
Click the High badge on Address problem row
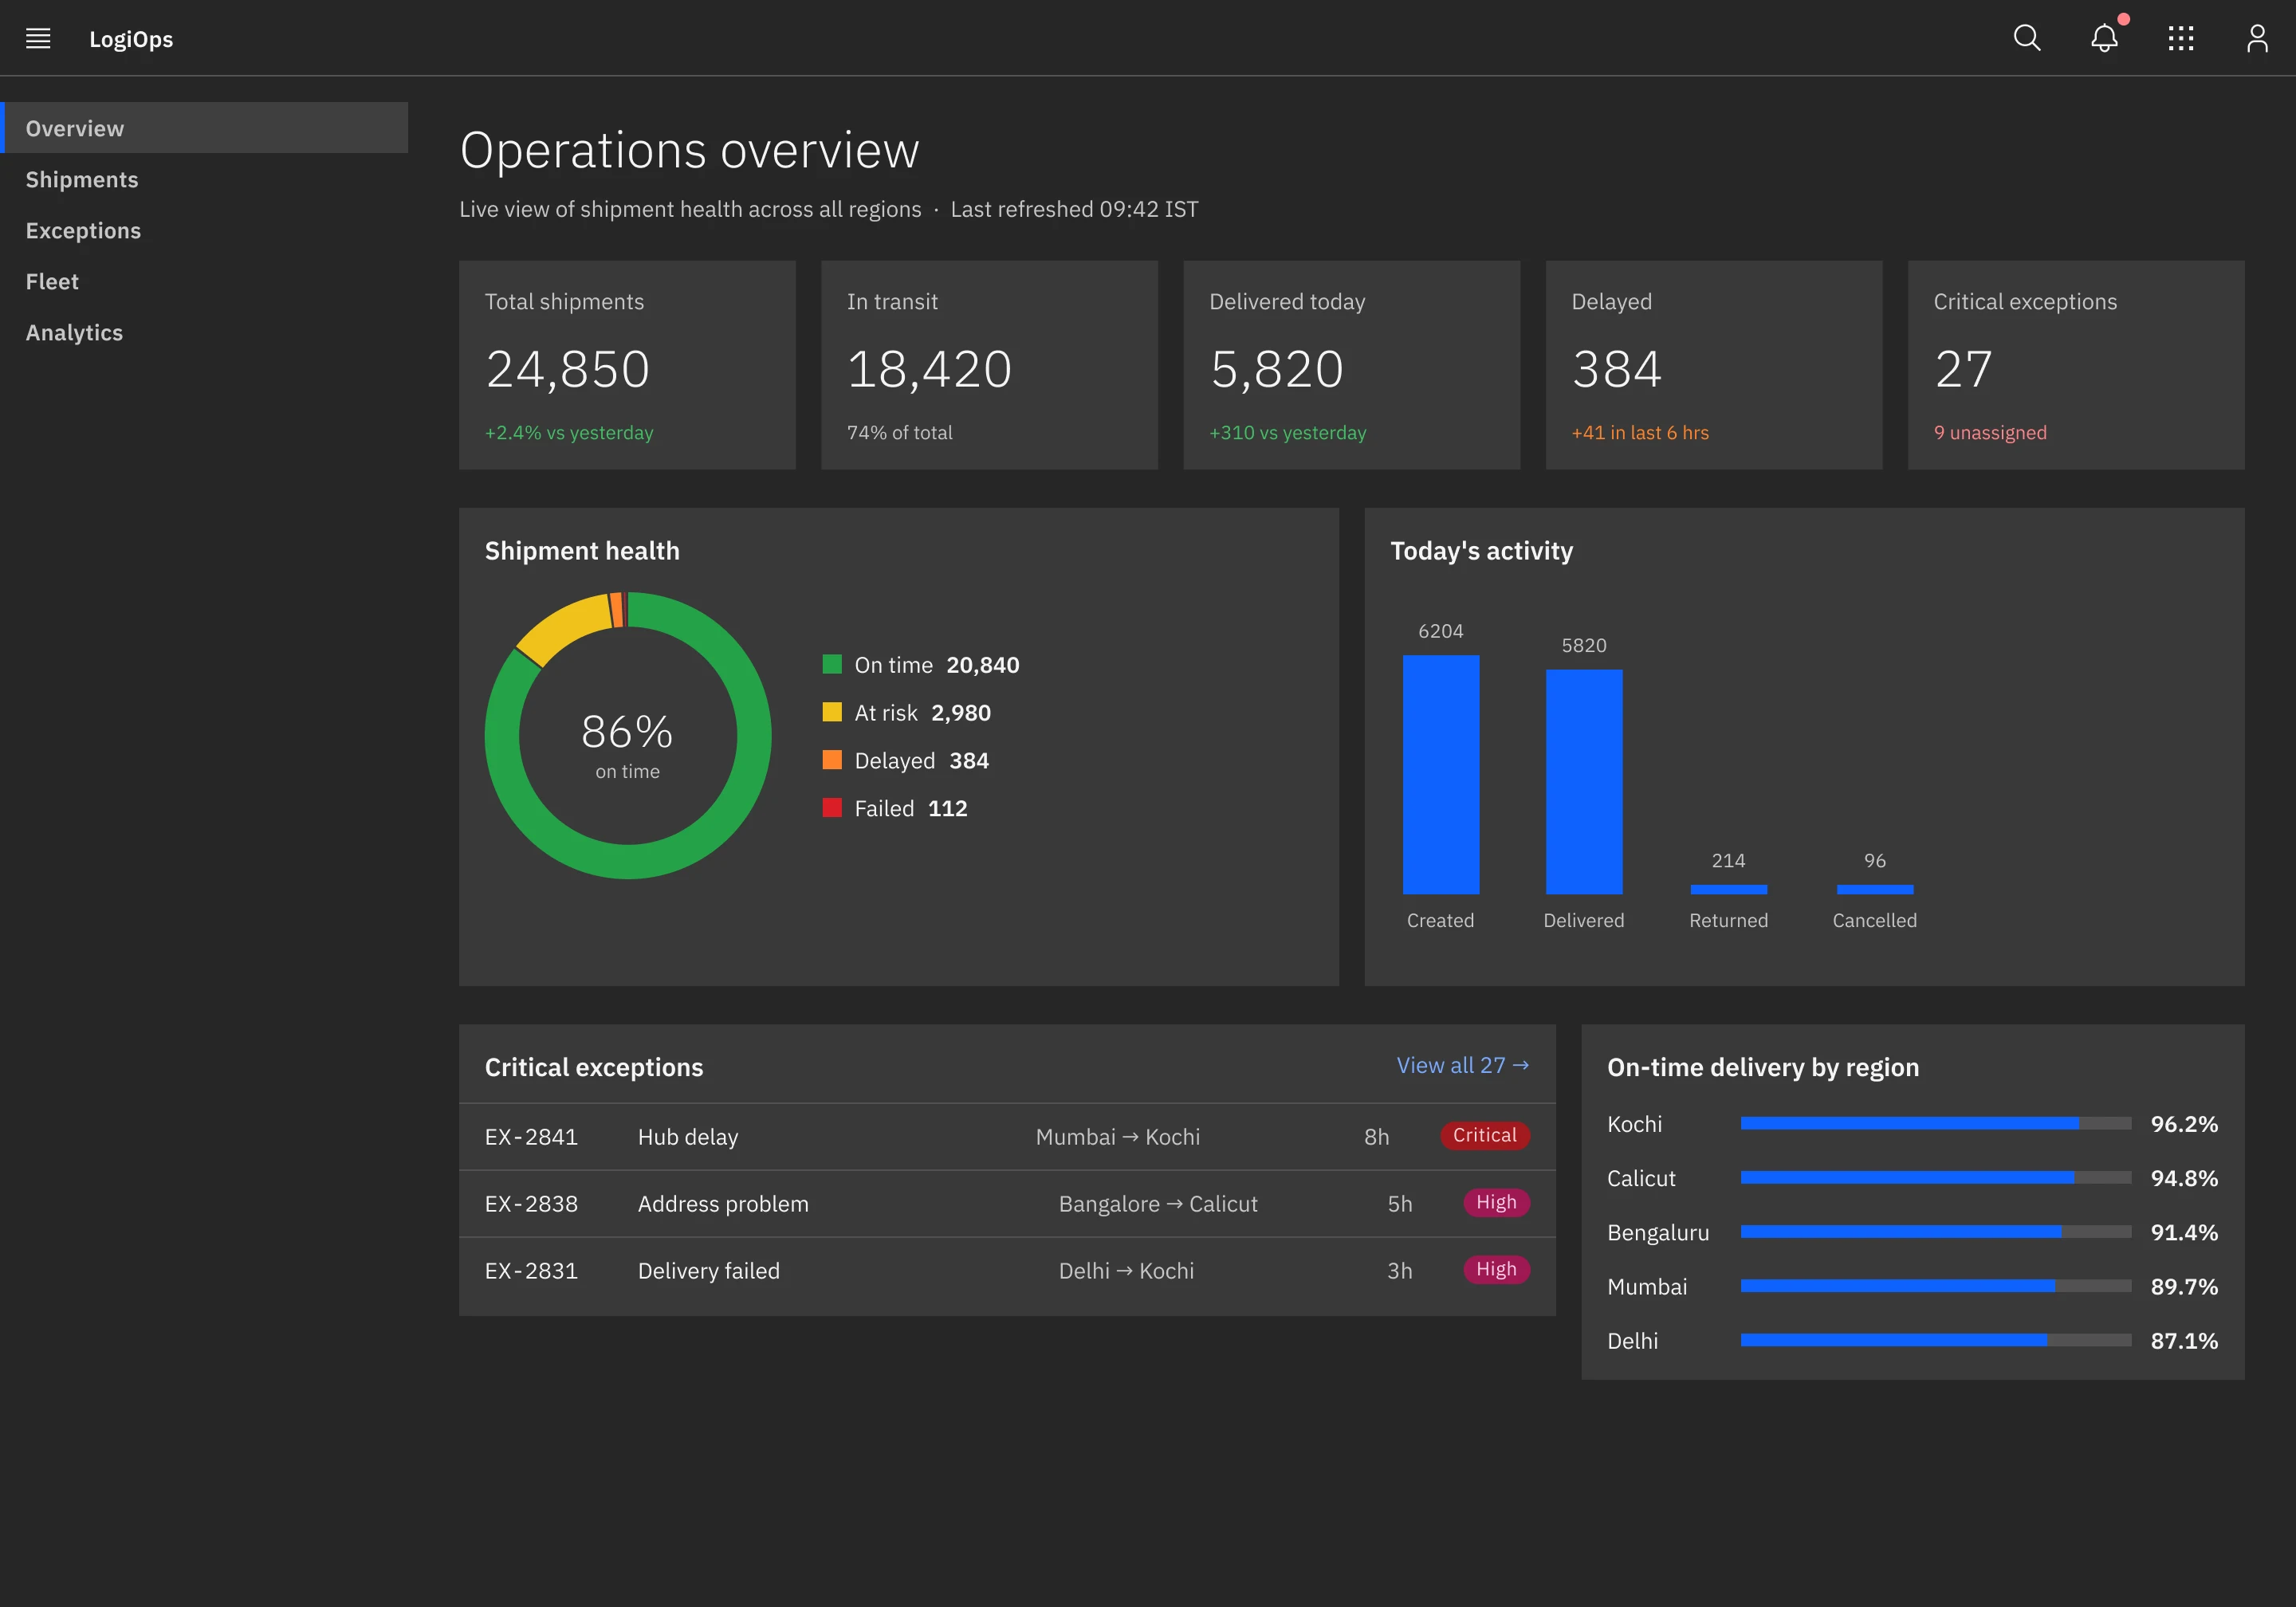[x=1496, y=1202]
